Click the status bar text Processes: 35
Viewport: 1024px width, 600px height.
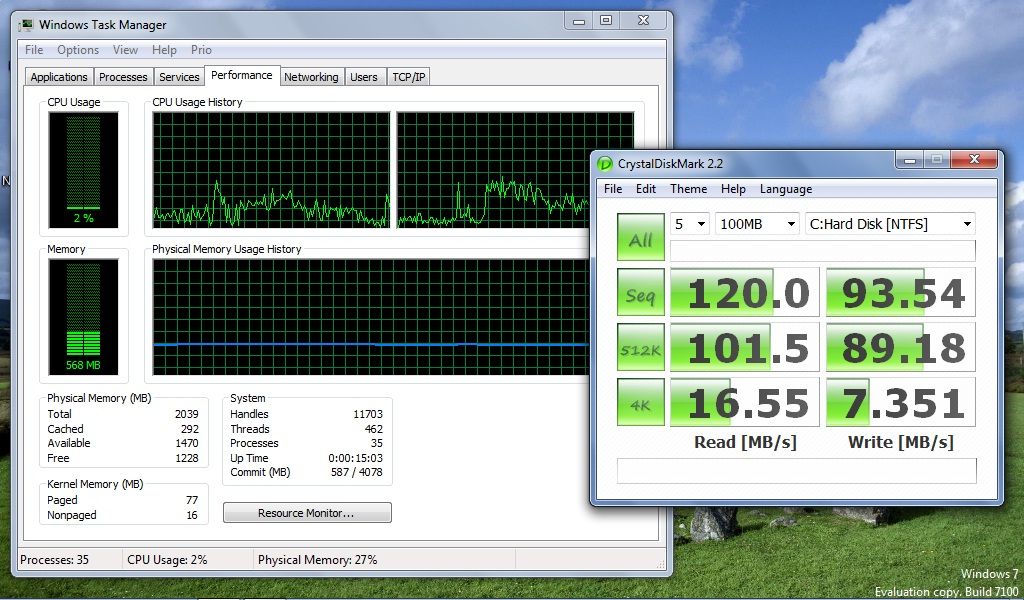point(54,560)
